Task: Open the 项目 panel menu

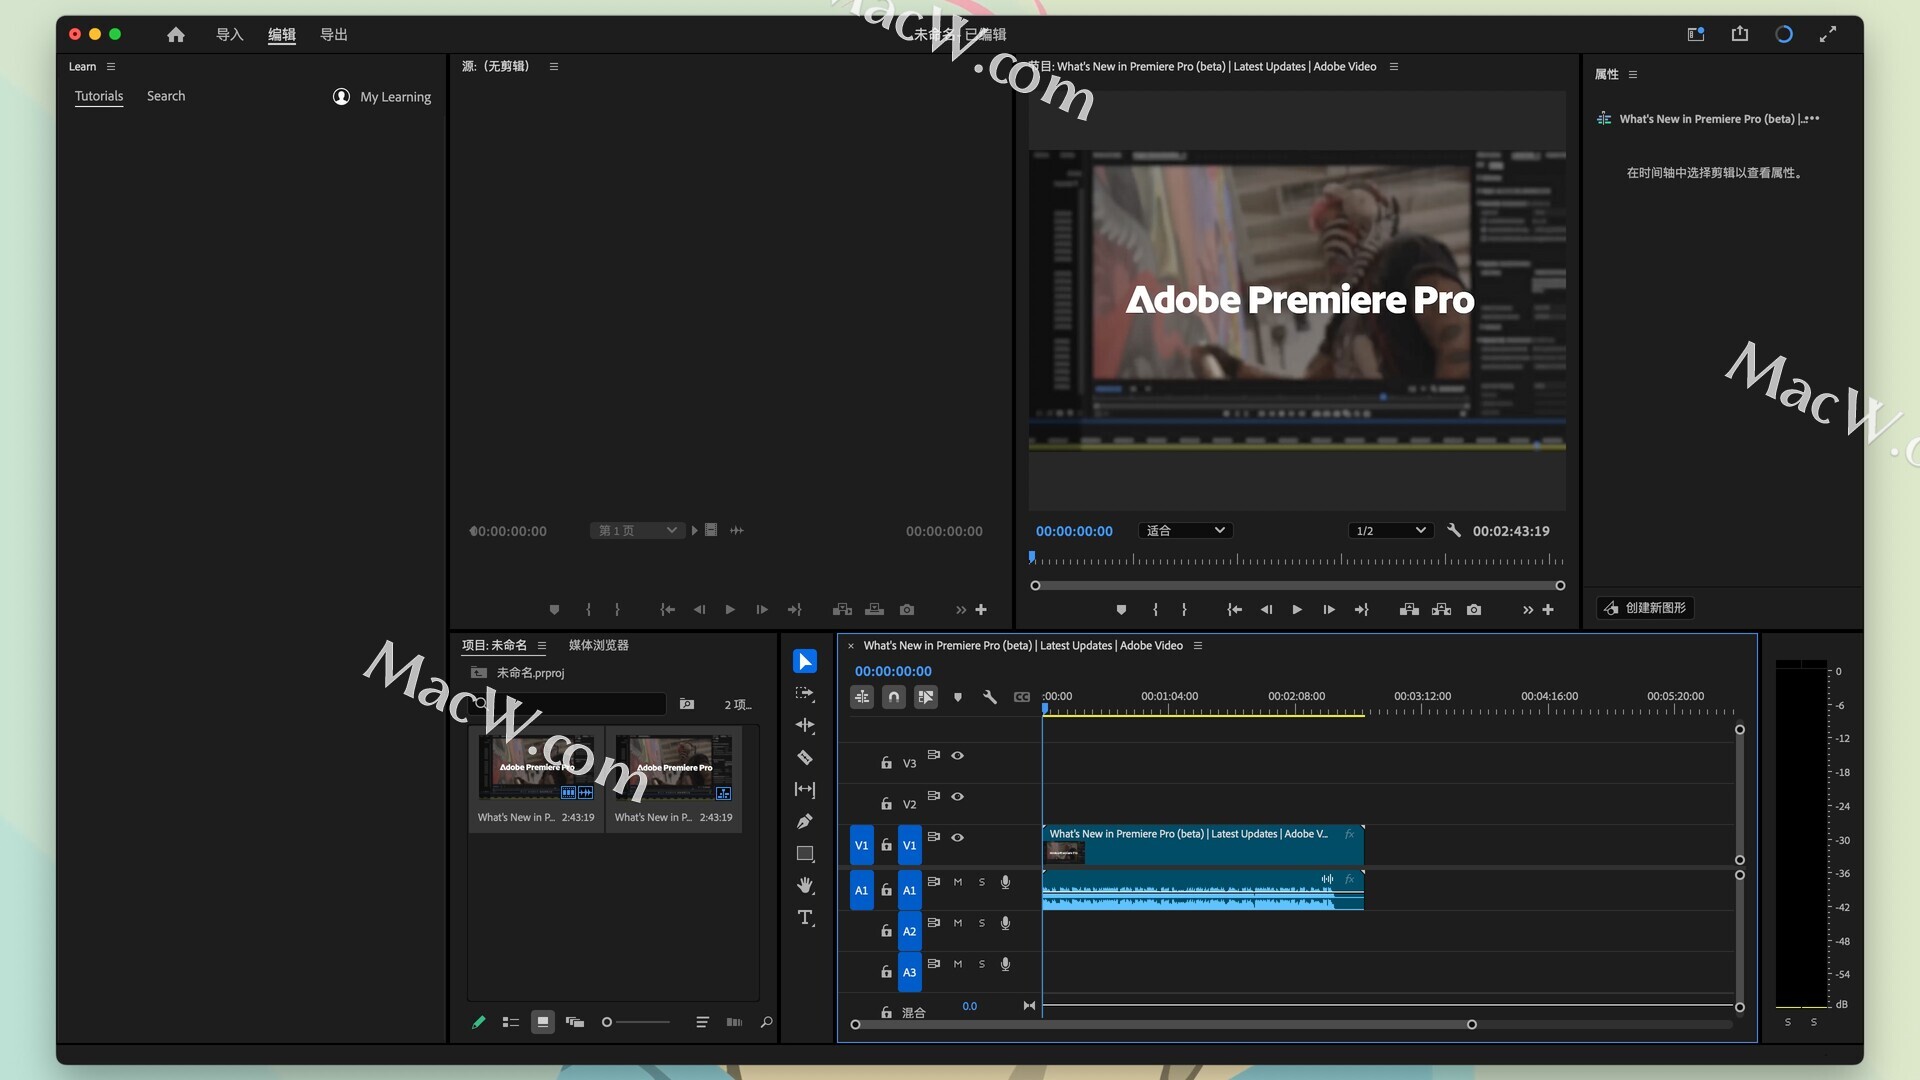Action: [542, 646]
